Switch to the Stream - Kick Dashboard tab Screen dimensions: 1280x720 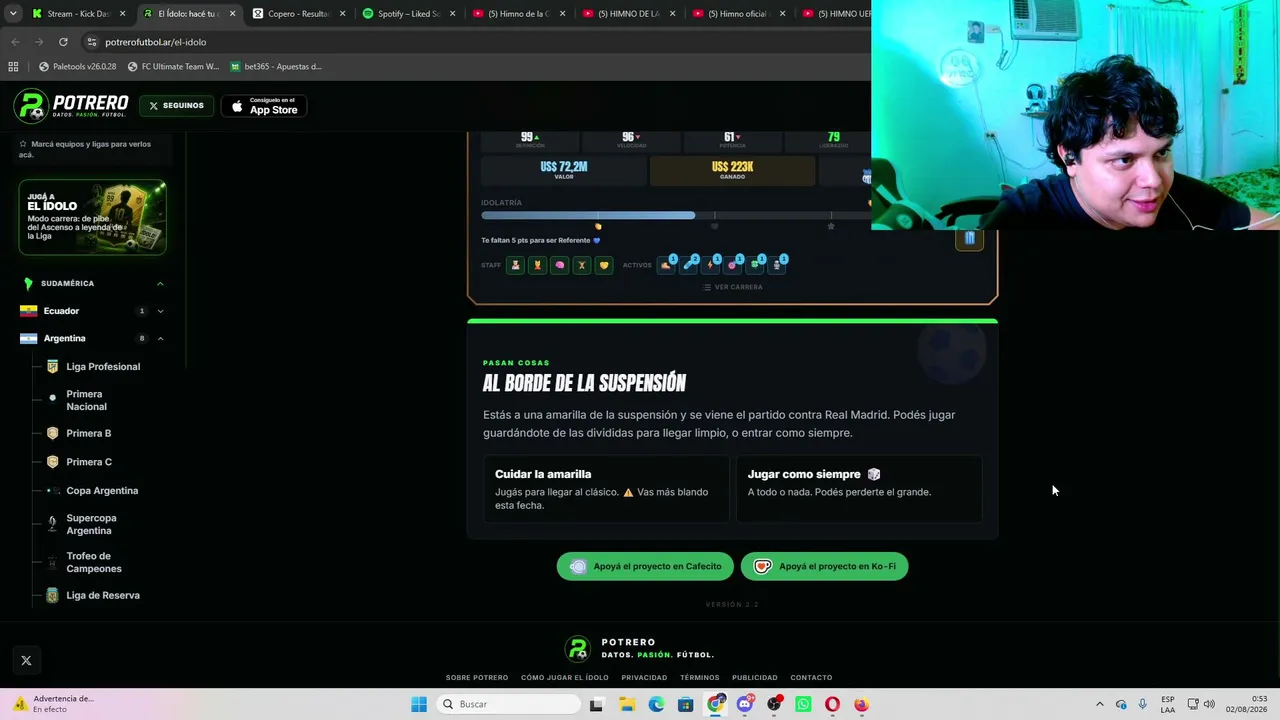[x=79, y=14]
